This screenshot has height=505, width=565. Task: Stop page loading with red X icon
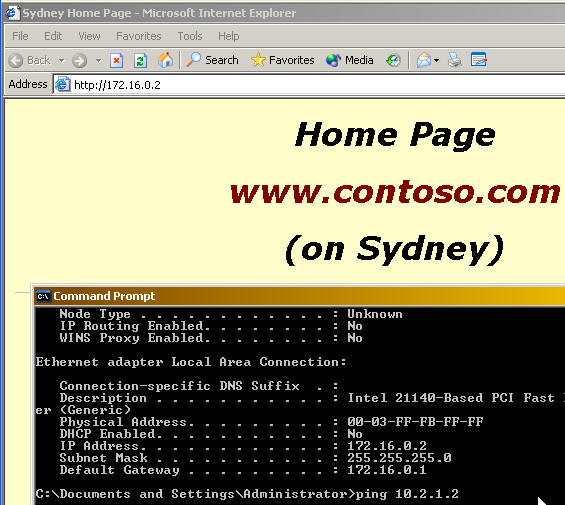click(116, 60)
